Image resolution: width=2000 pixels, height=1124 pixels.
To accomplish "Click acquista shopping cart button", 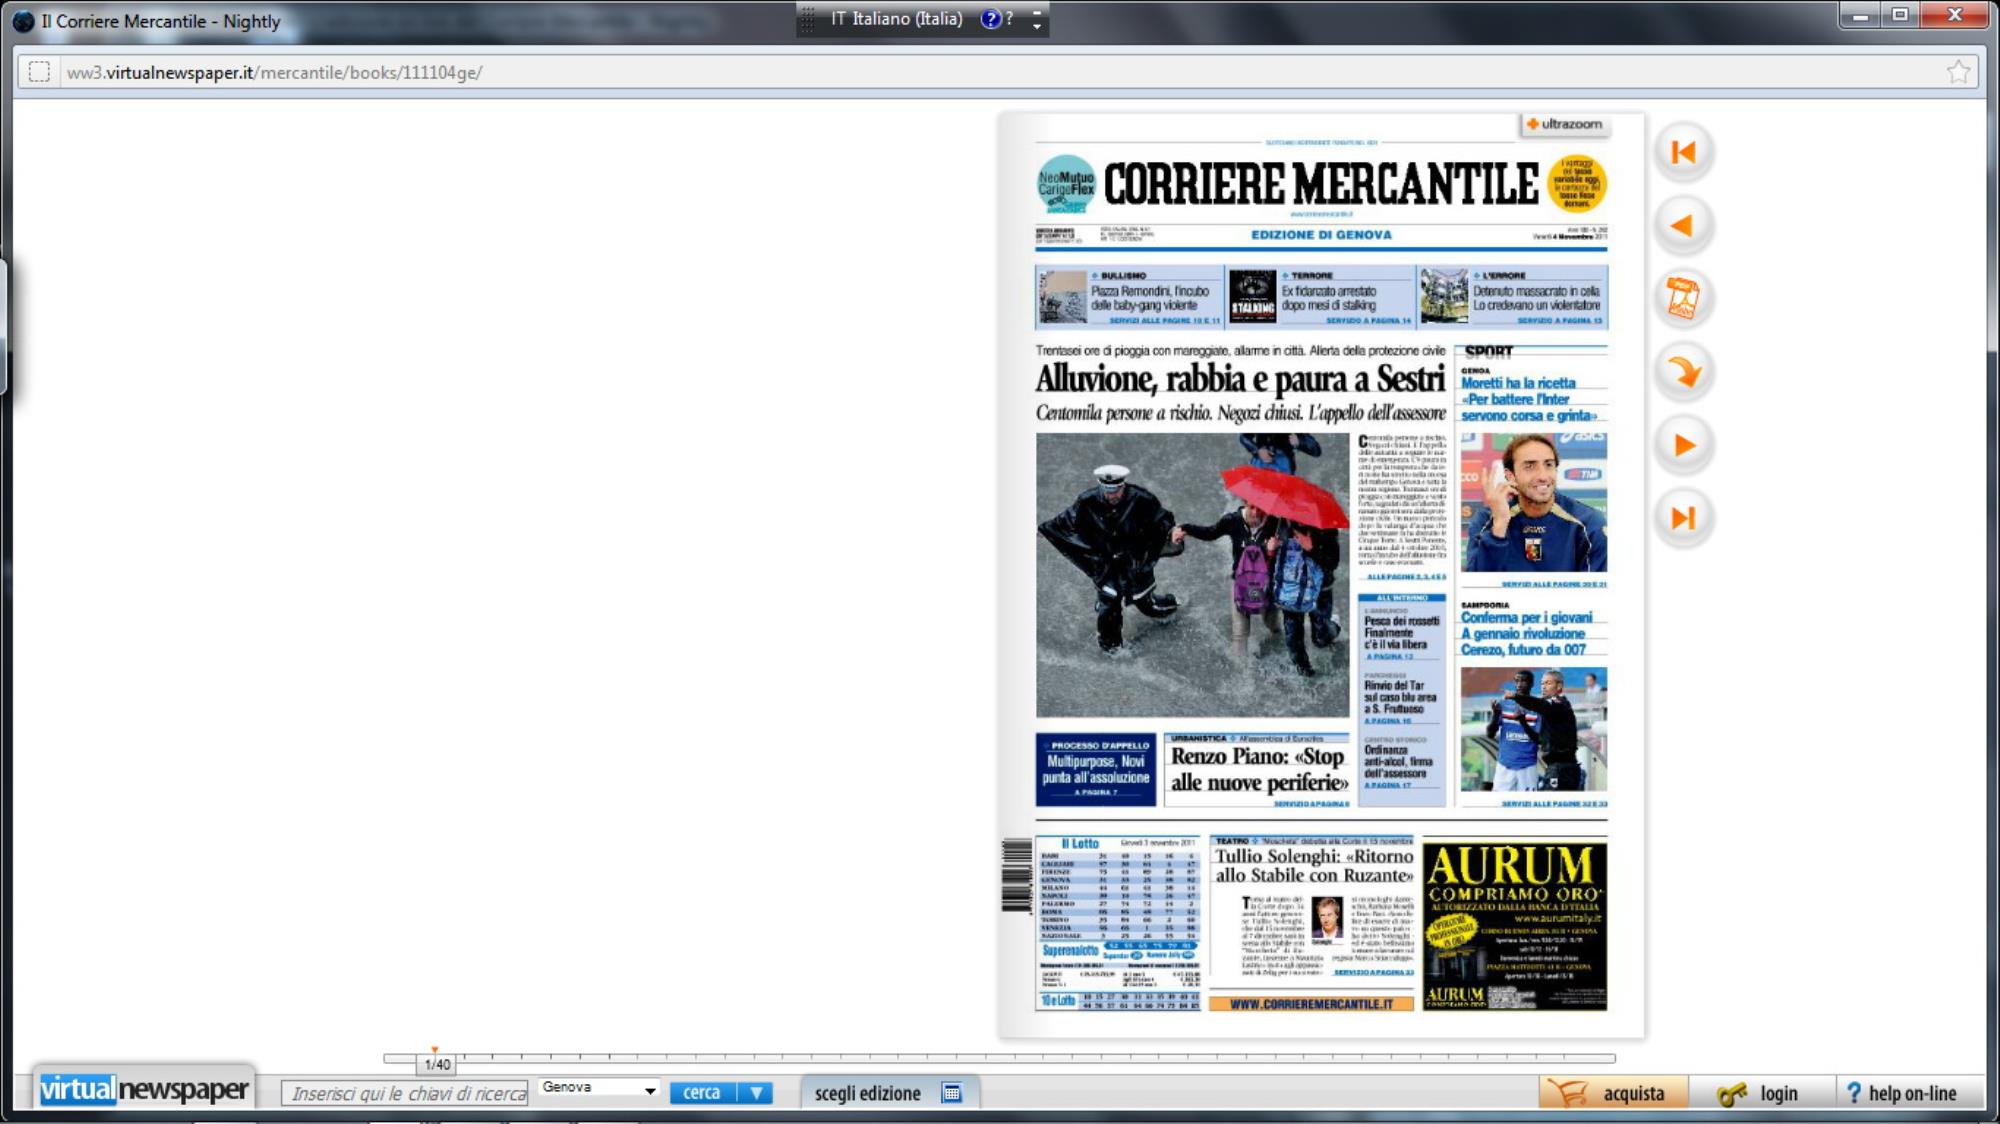I will point(1613,1093).
